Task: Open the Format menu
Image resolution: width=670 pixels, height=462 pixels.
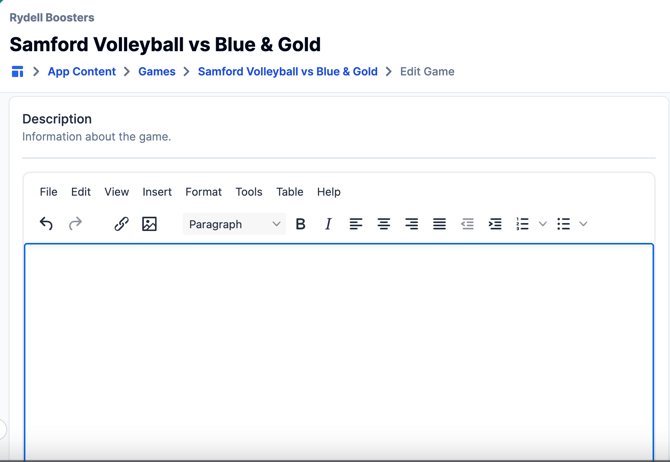Action: coord(203,192)
